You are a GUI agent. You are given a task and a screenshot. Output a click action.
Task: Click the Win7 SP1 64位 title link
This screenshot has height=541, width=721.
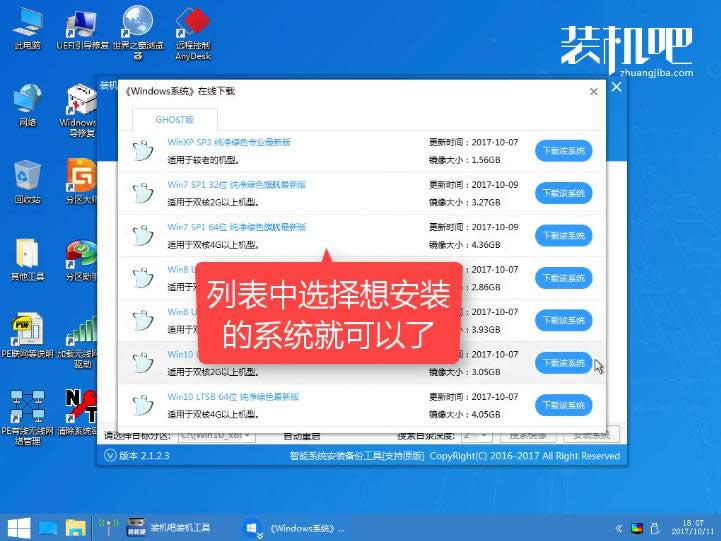point(236,227)
